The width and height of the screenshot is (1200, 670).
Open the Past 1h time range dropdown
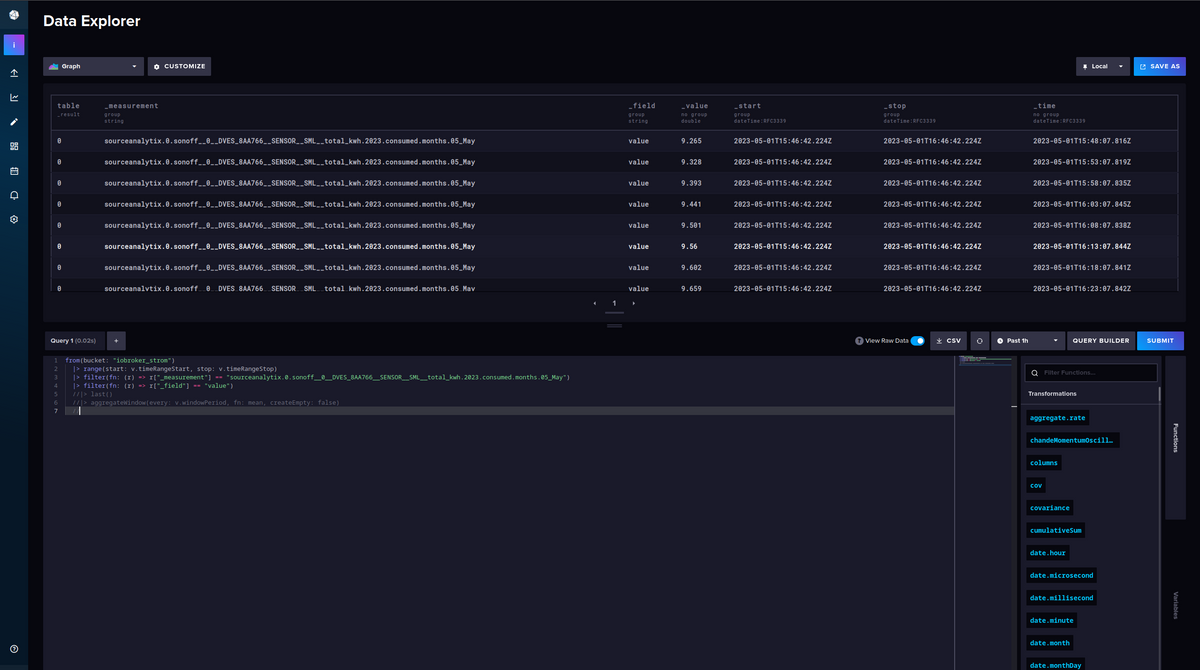pyautogui.click(x=1028, y=341)
